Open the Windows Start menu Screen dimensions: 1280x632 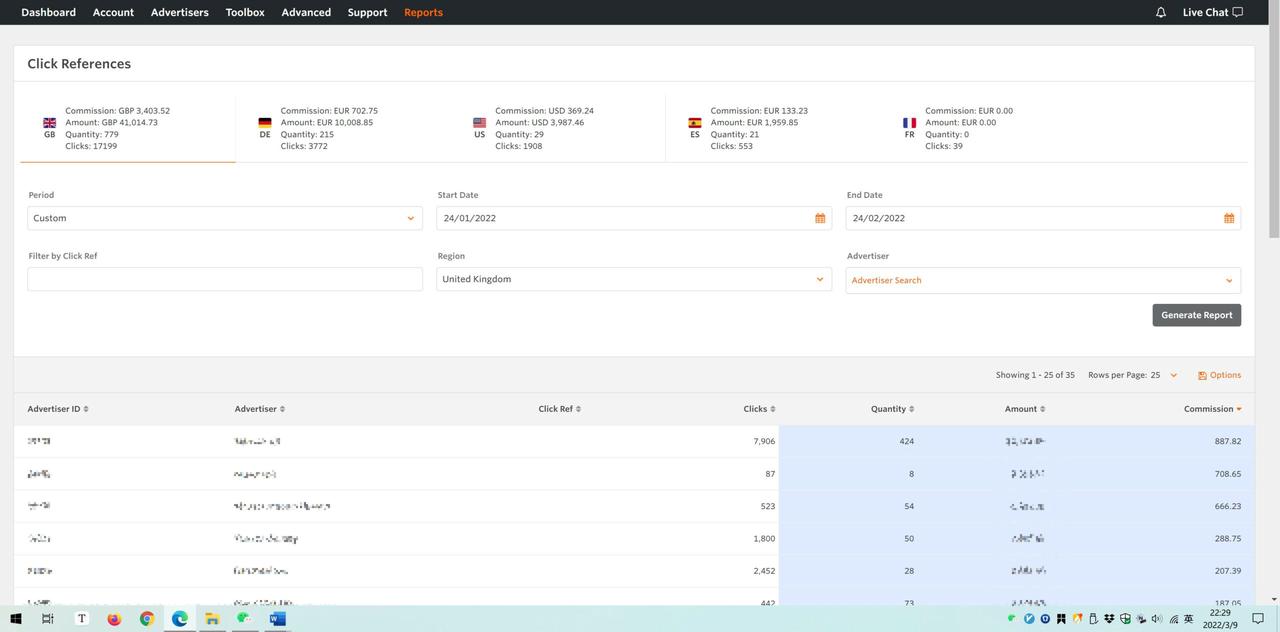(x=16, y=619)
